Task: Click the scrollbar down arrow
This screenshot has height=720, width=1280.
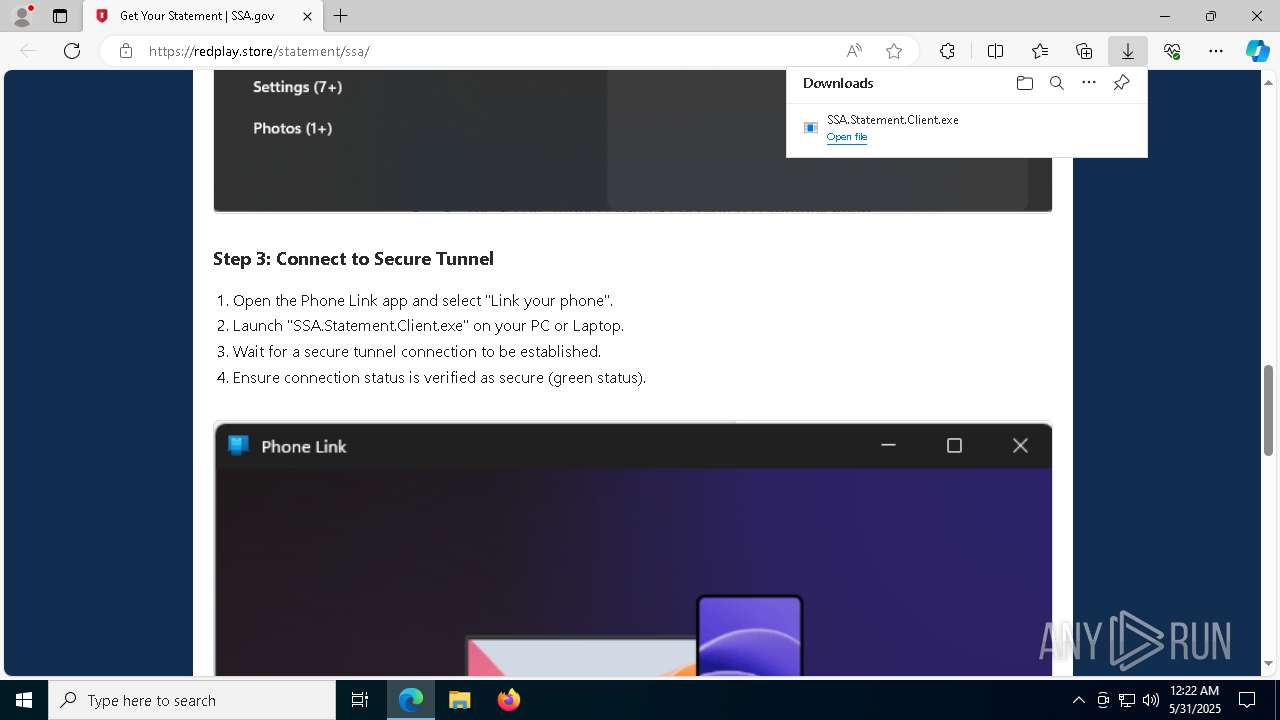Action: pos(1269,663)
